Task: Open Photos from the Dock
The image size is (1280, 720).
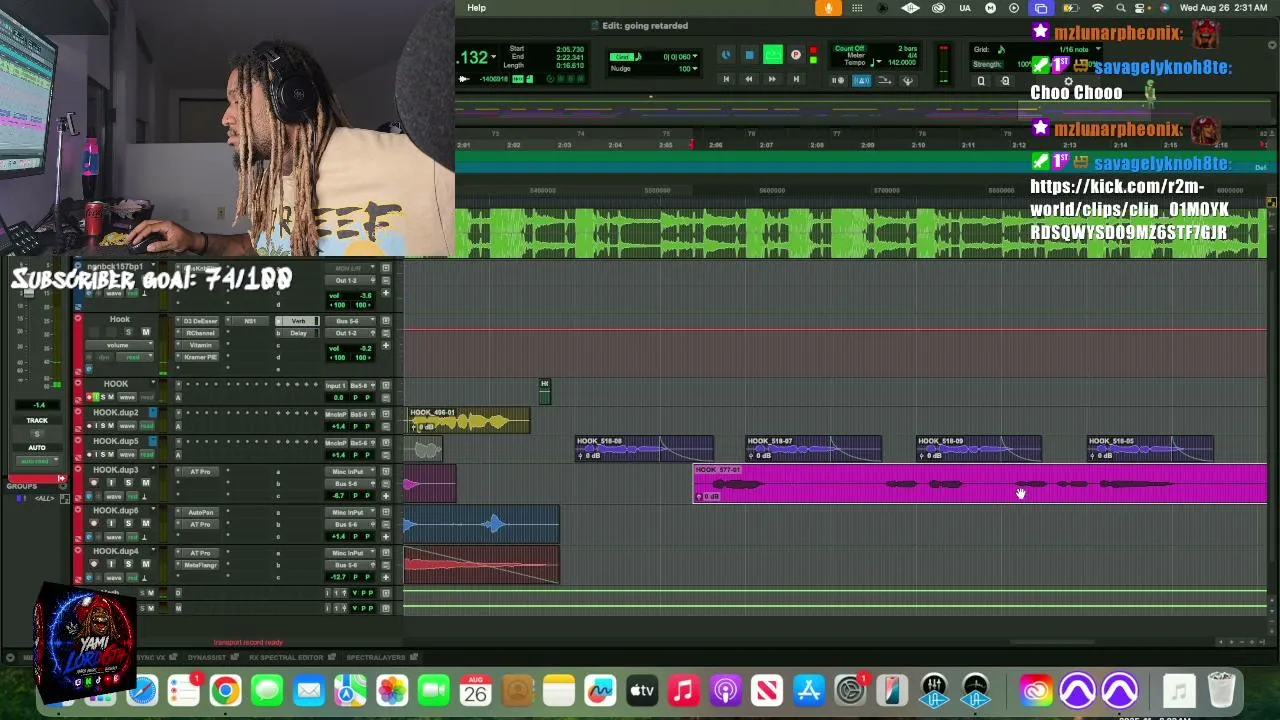Action: click(392, 690)
